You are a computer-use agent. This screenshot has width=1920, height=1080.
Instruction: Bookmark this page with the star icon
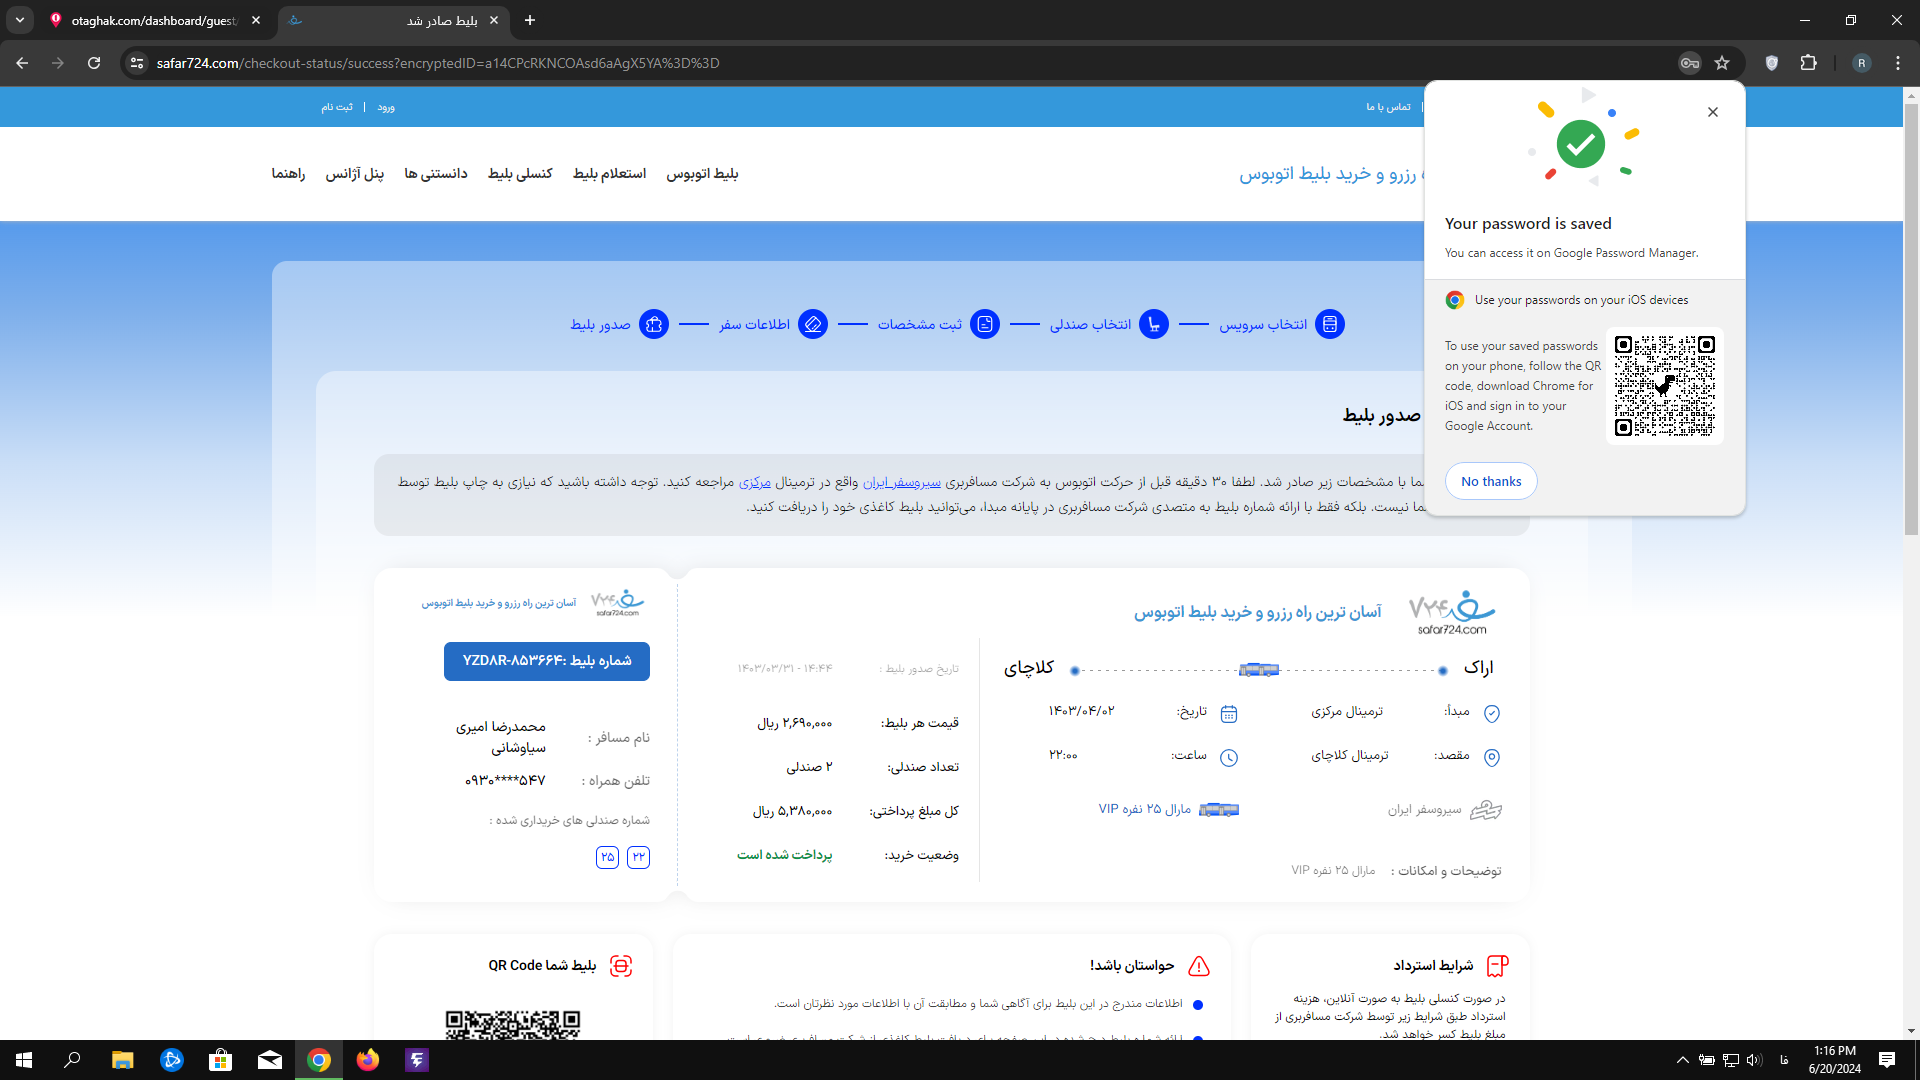click(x=1722, y=63)
